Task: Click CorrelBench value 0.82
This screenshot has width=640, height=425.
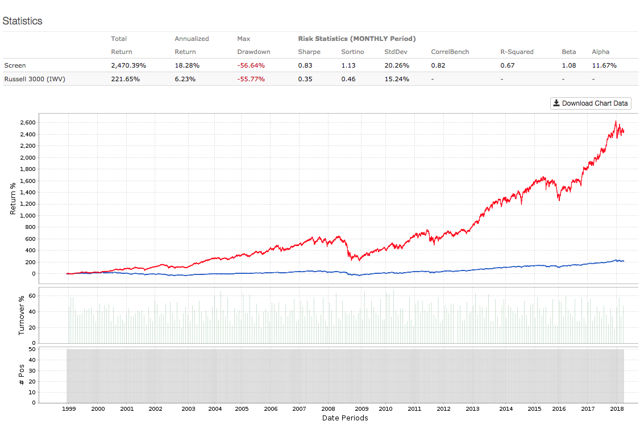Action: pyautogui.click(x=438, y=65)
